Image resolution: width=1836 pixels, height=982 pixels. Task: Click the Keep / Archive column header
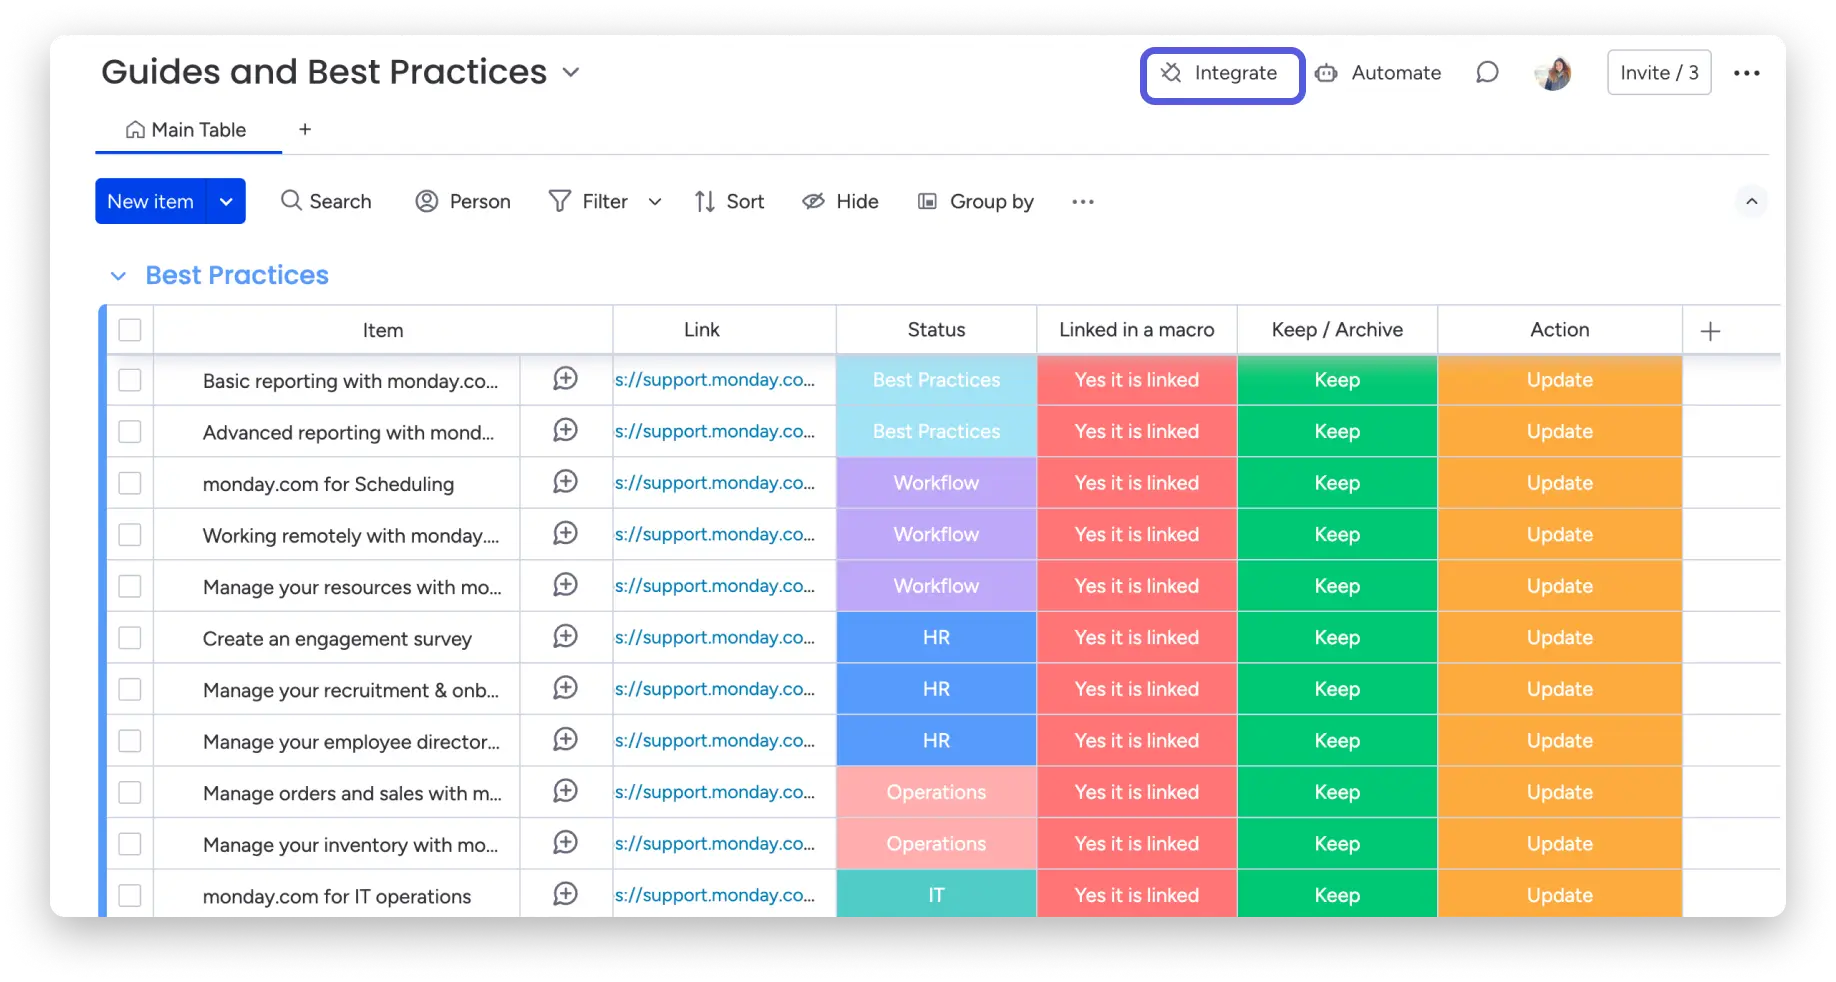(1337, 330)
